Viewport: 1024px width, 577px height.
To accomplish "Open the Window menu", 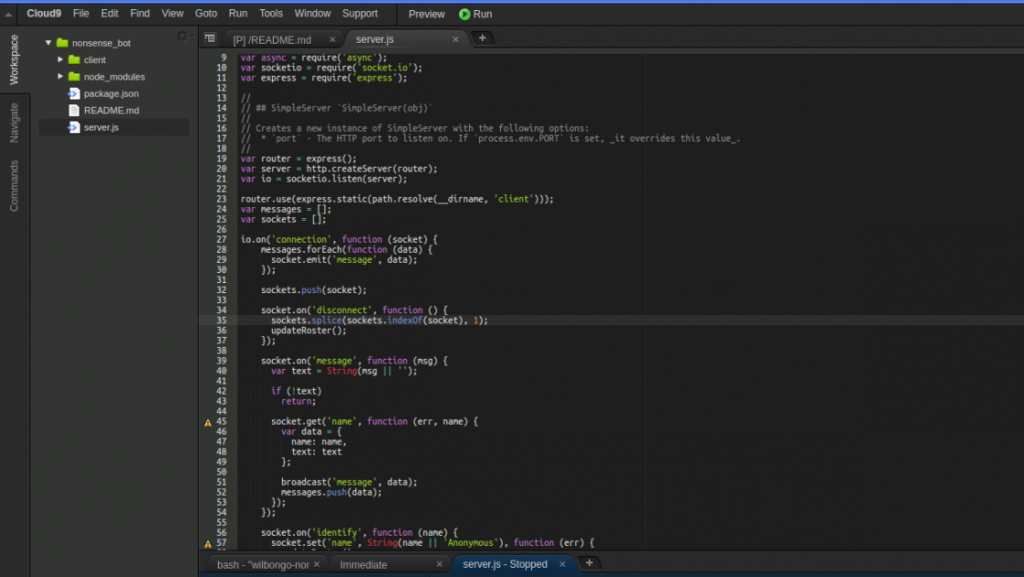I will click(x=312, y=13).
